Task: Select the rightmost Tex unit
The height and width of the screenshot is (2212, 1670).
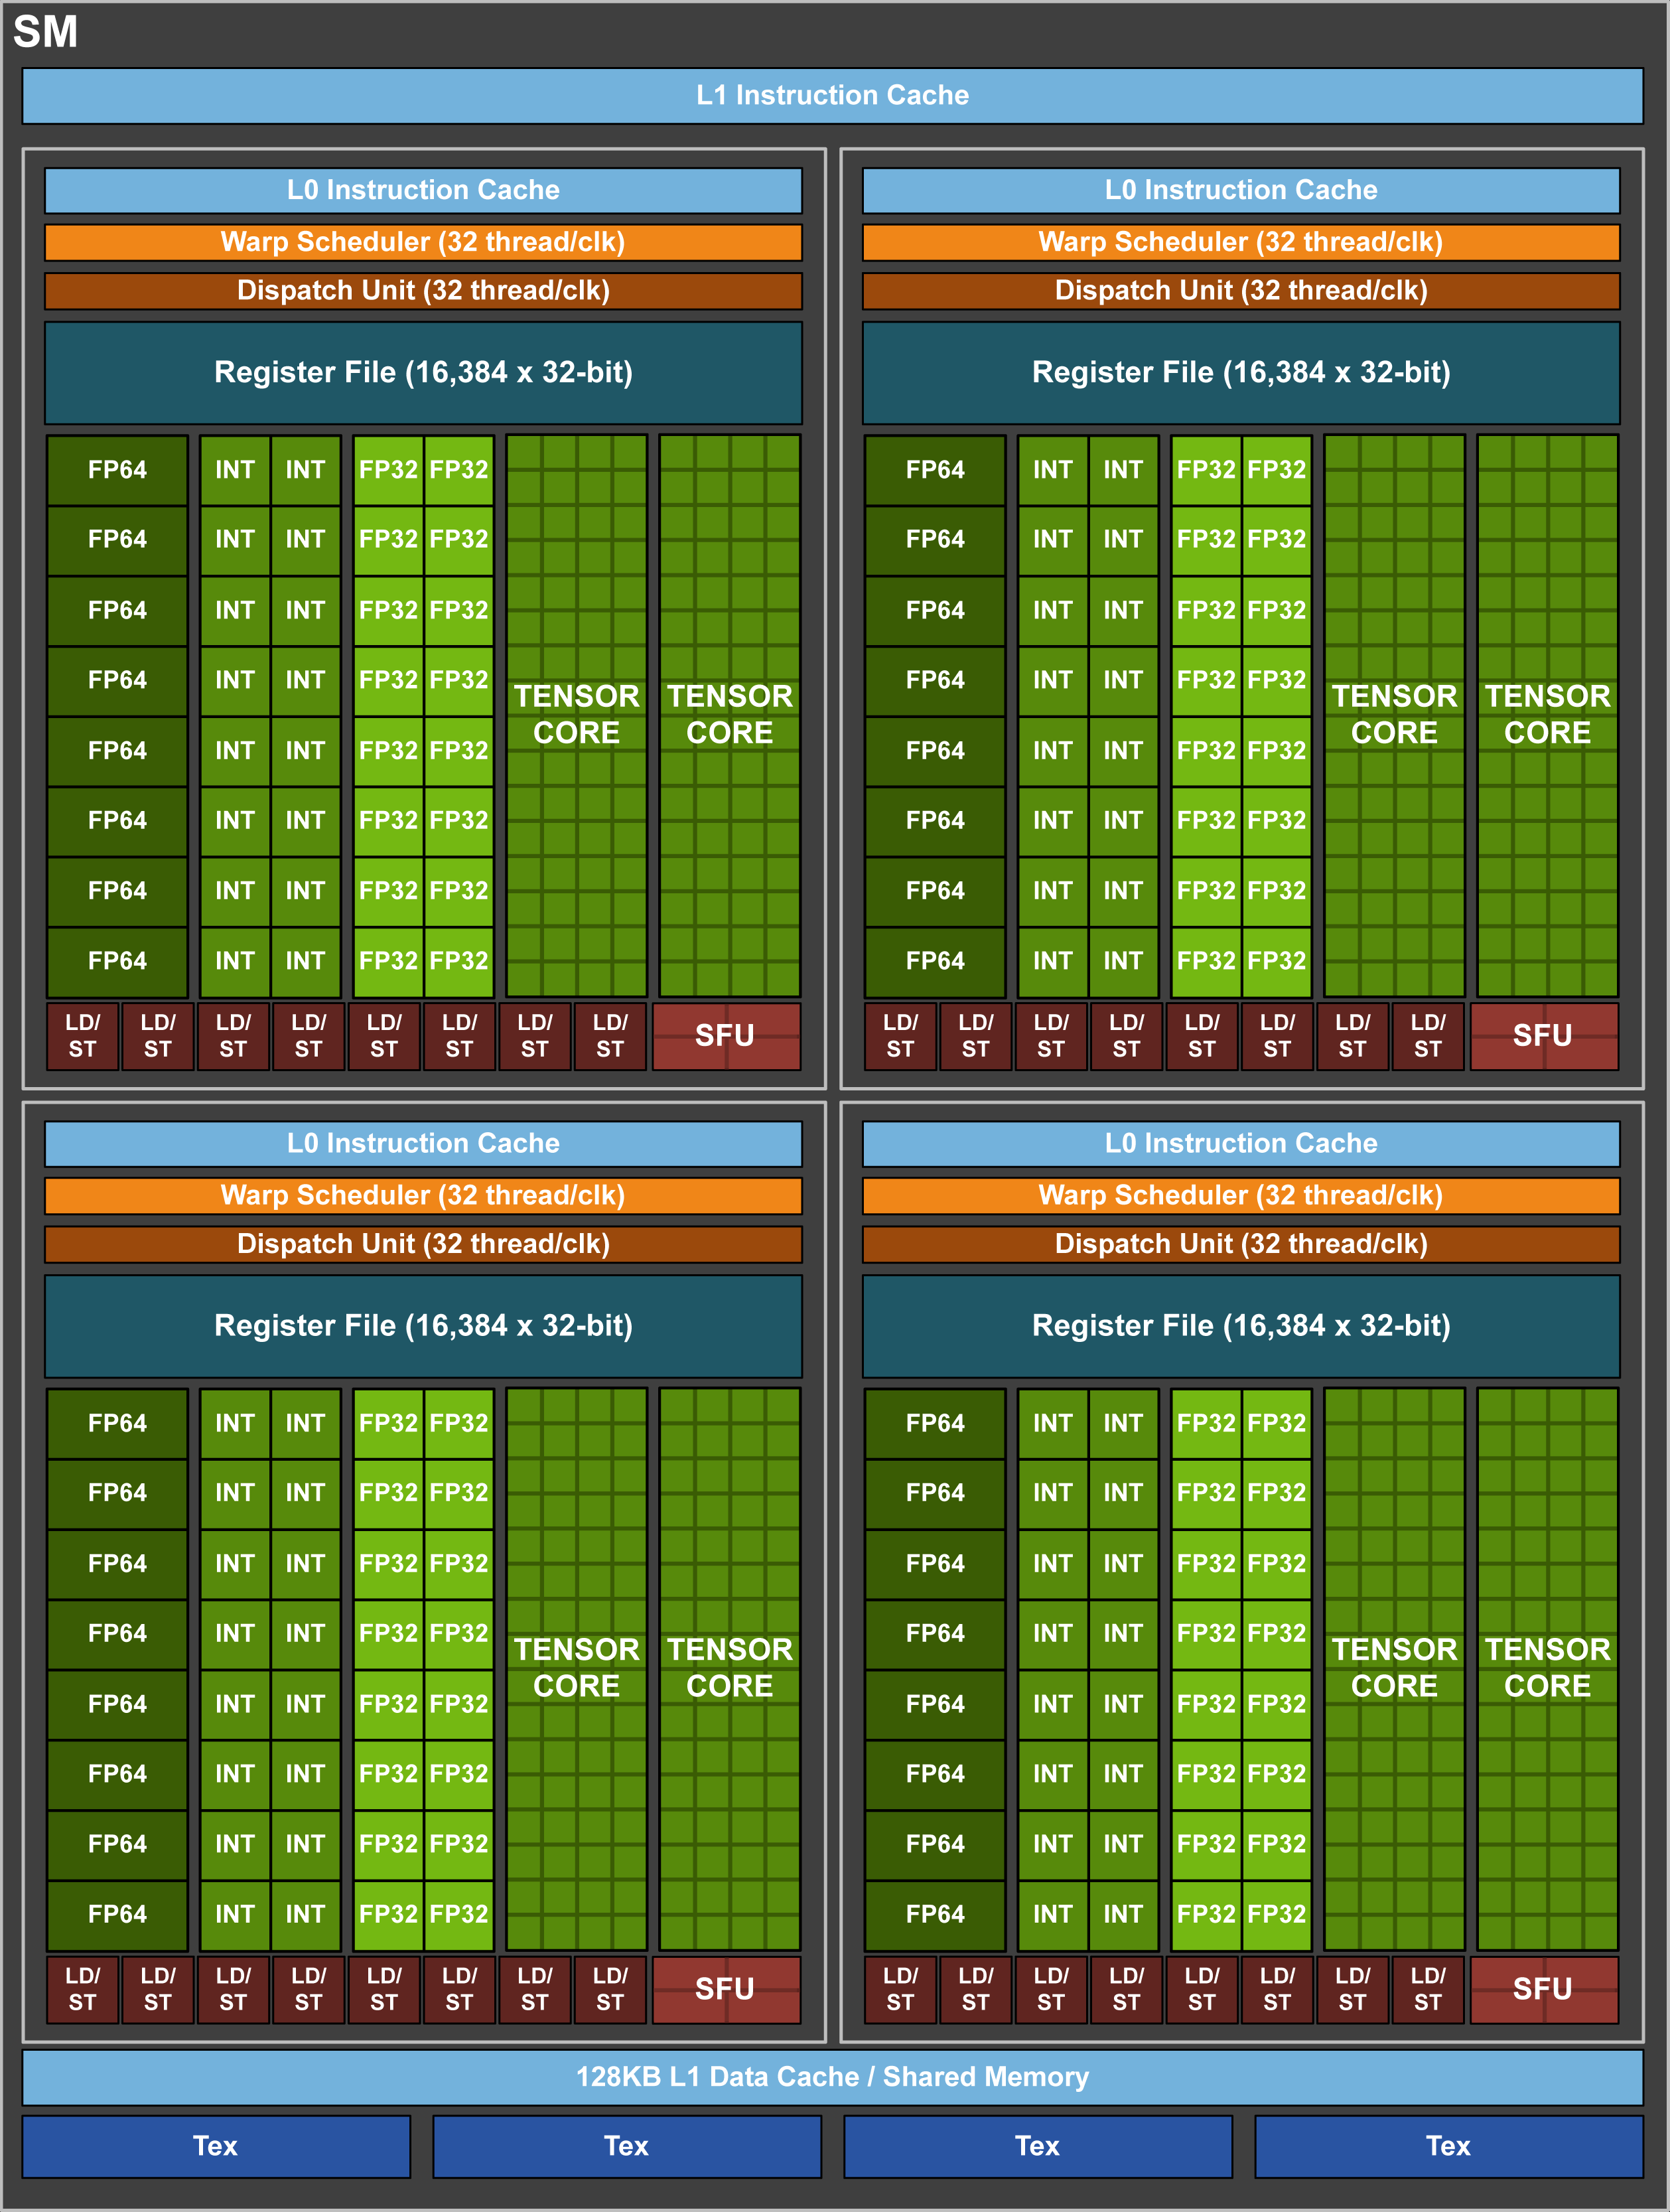Action: pyautogui.click(x=1448, y=2147)
